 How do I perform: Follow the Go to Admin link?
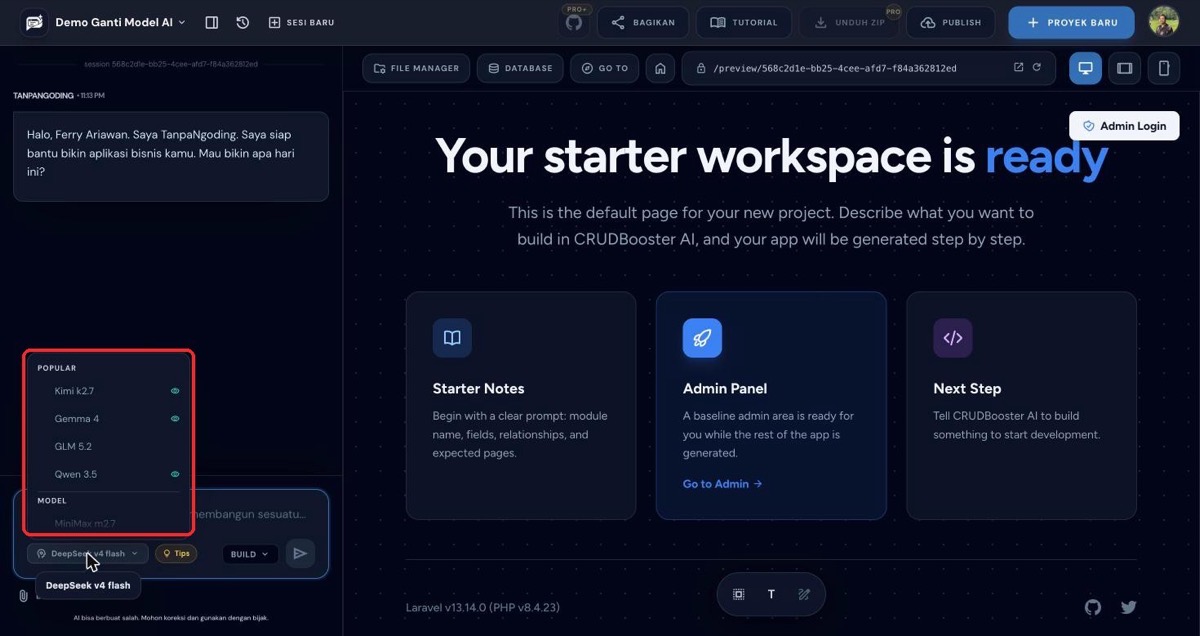(722, 484)
